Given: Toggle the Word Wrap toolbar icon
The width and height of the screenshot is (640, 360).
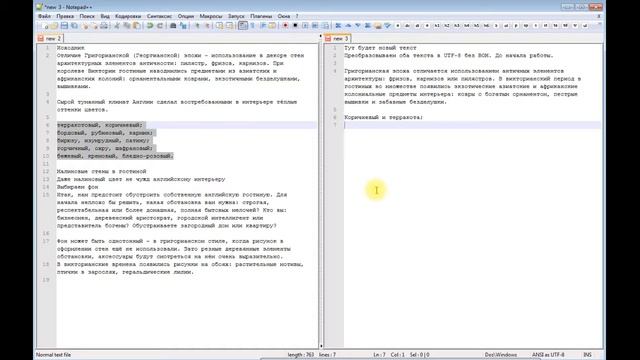Looking at the screenshot, I should (x=243, y=26).
